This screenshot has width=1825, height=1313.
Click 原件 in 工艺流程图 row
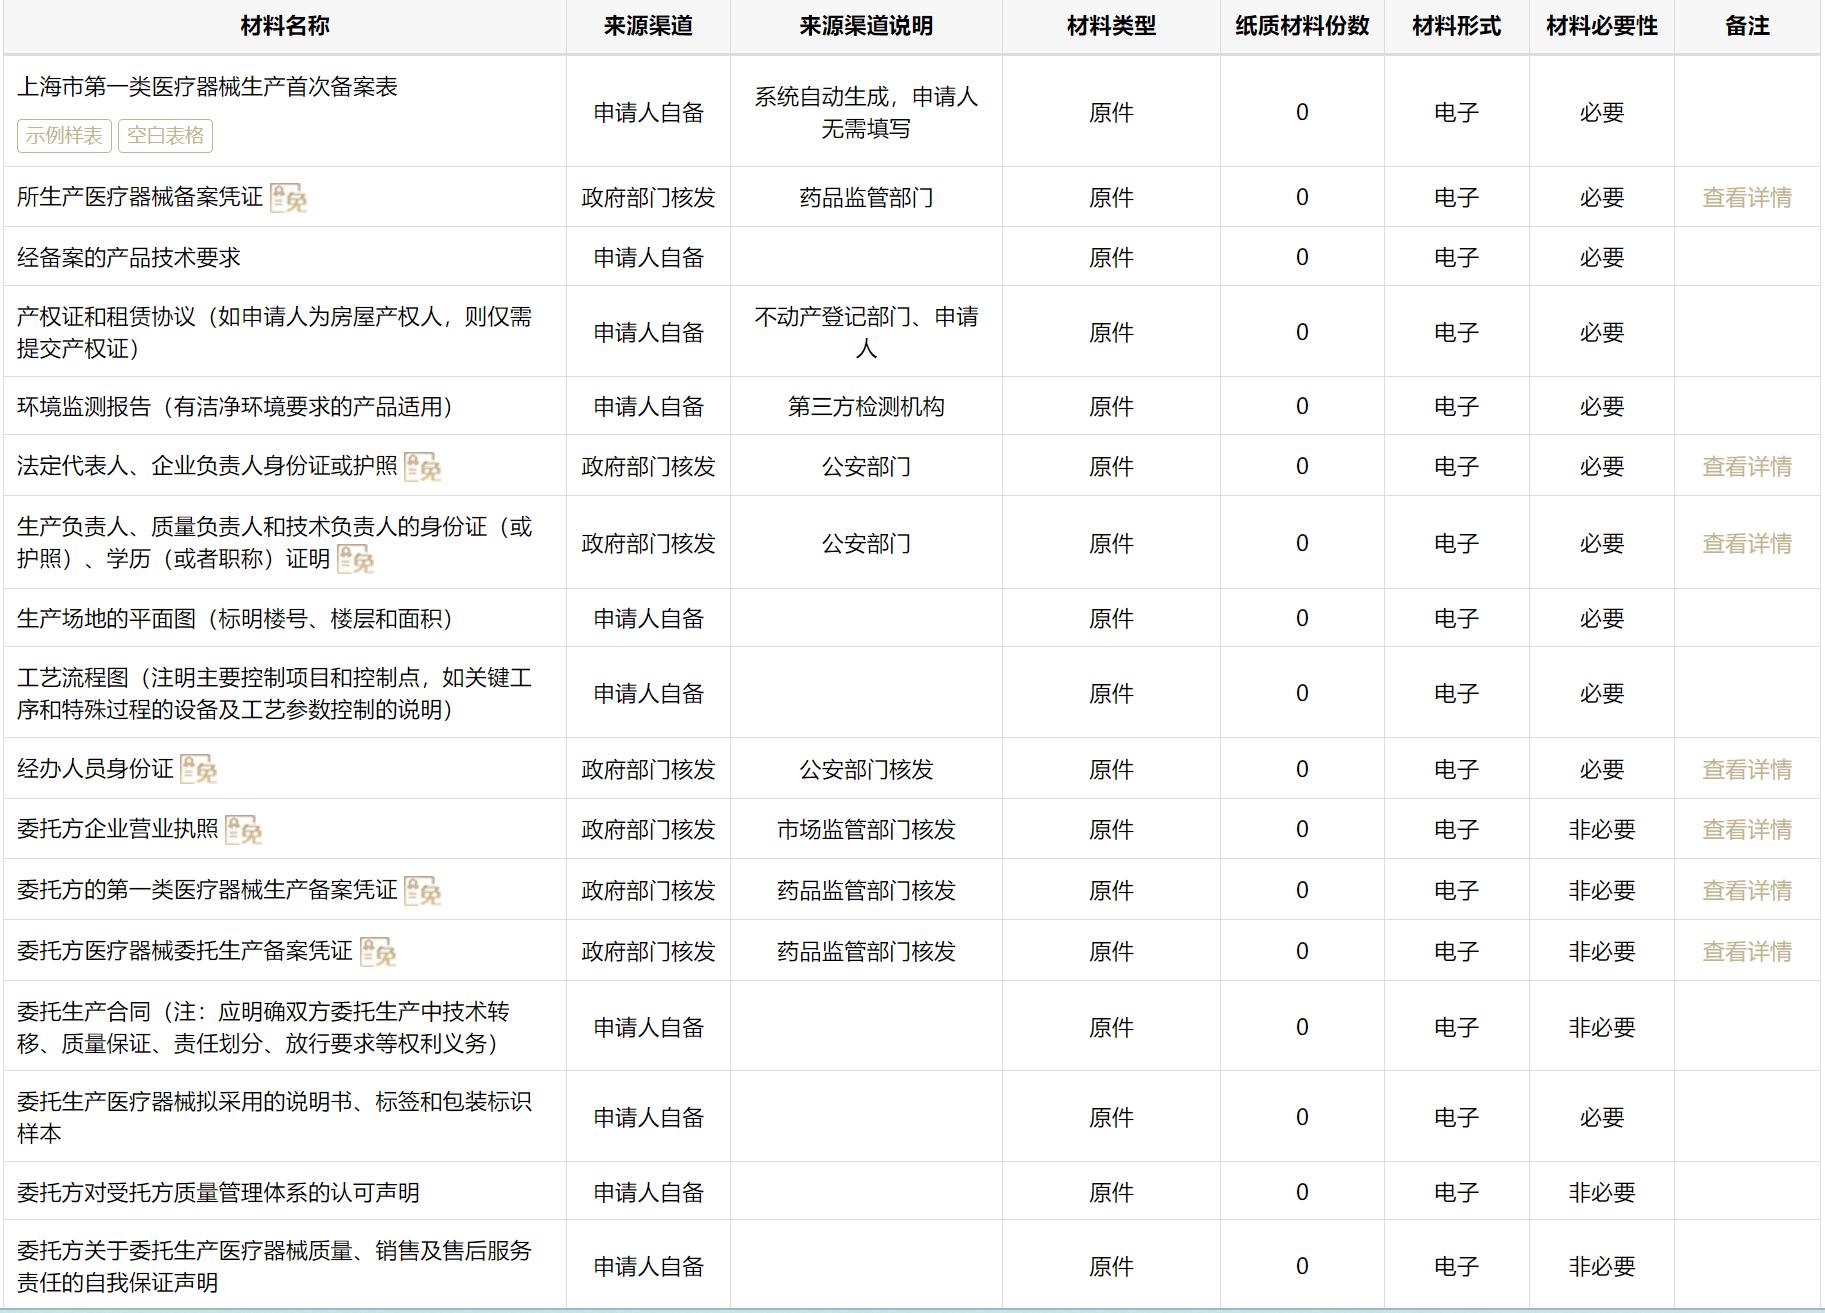pyautogui.click(x=1111, y=694)
